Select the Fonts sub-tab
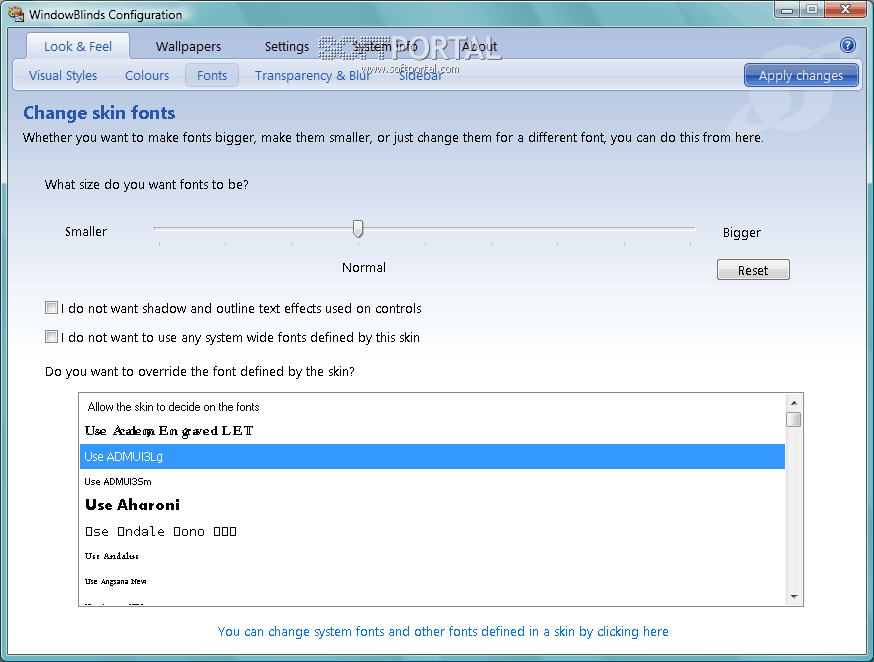Image resolution: width=874 pixels, height=662 pixels. tap(212, 75)
